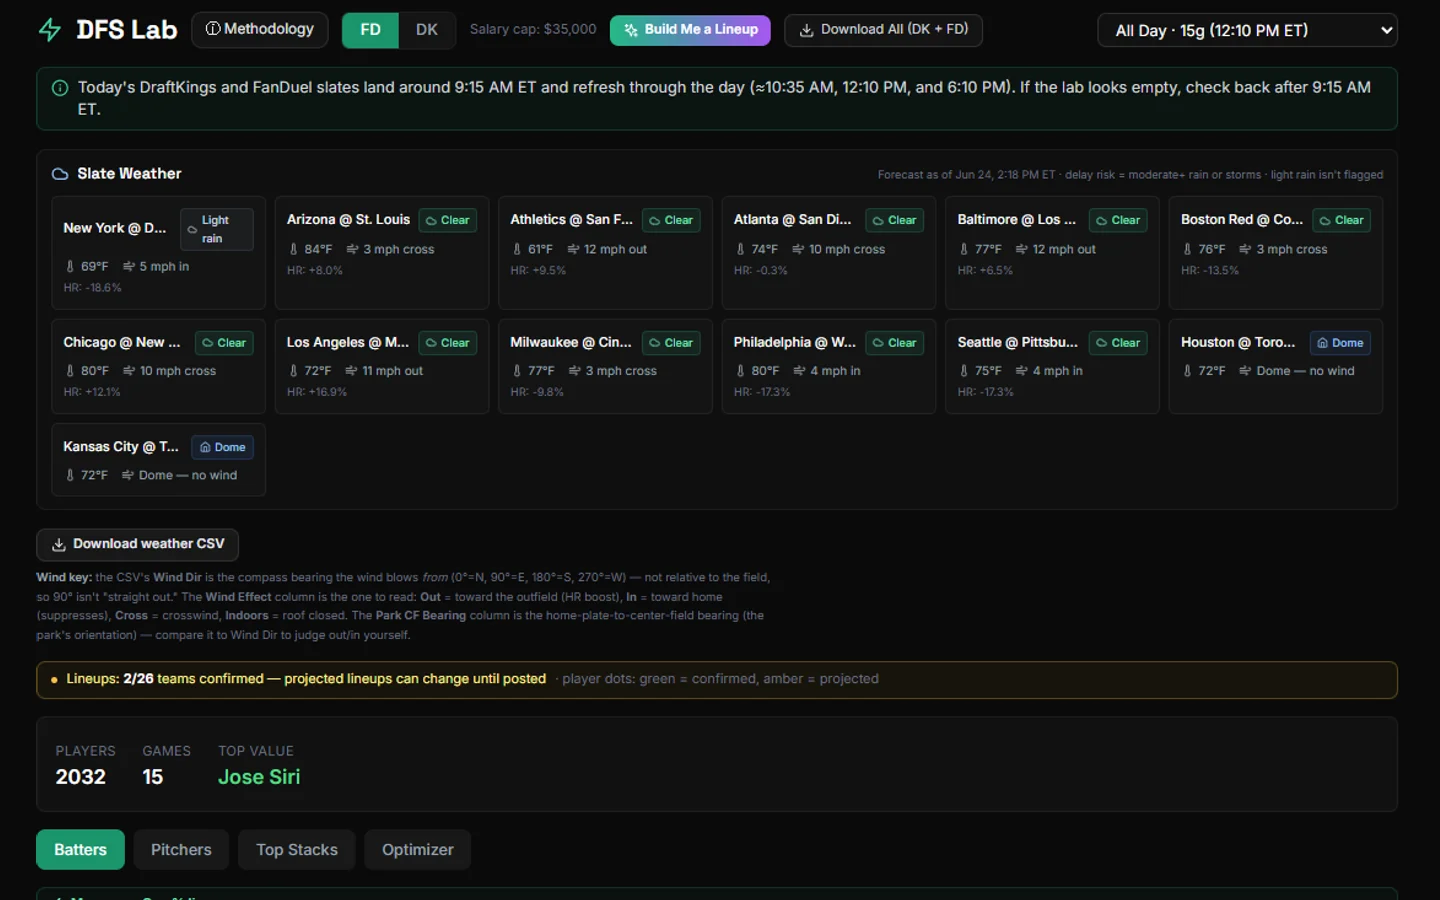Click the Light rain badge for New York game
The width and height of the screenshot is (1440, 900).
(x=216, y=229)
